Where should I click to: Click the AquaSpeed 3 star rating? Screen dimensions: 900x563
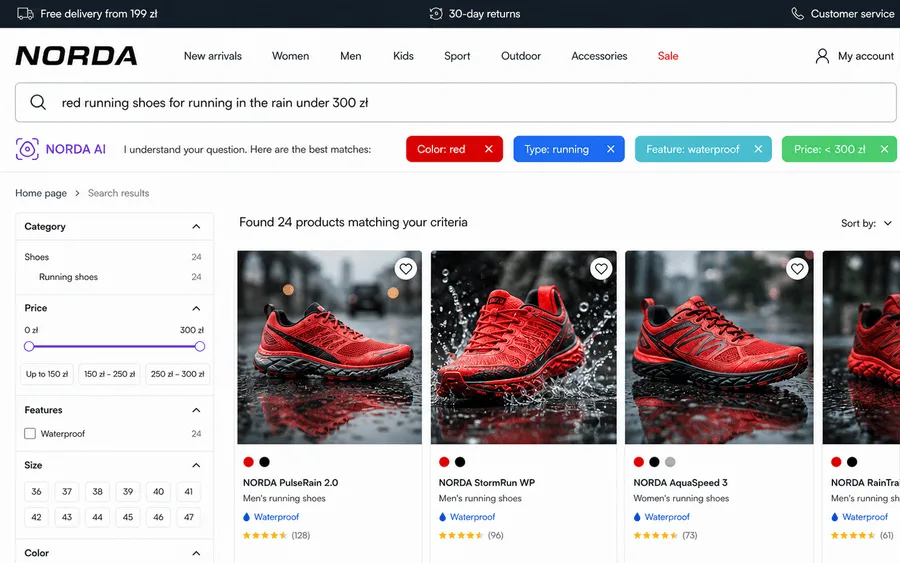point(655,535)
